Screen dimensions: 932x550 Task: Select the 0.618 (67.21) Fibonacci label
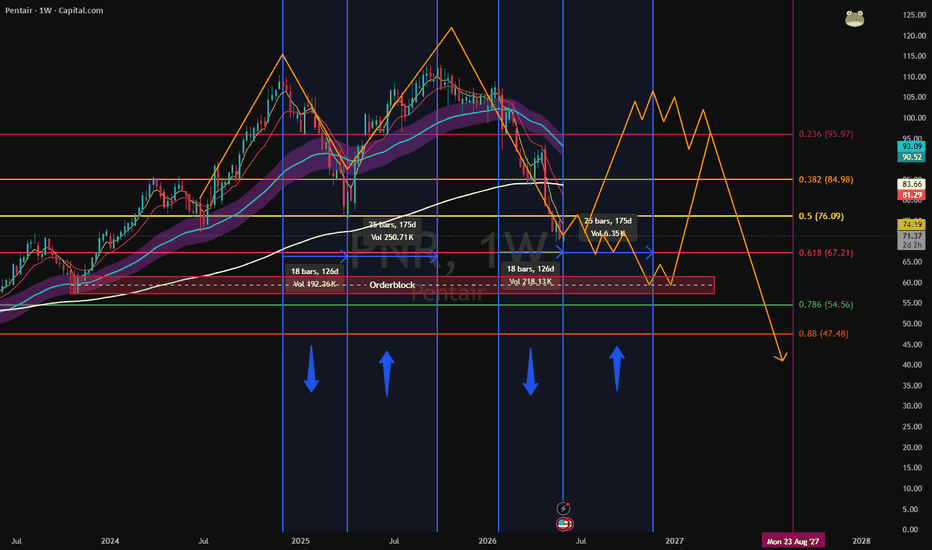pyautogui.click(x=826, y=253)
